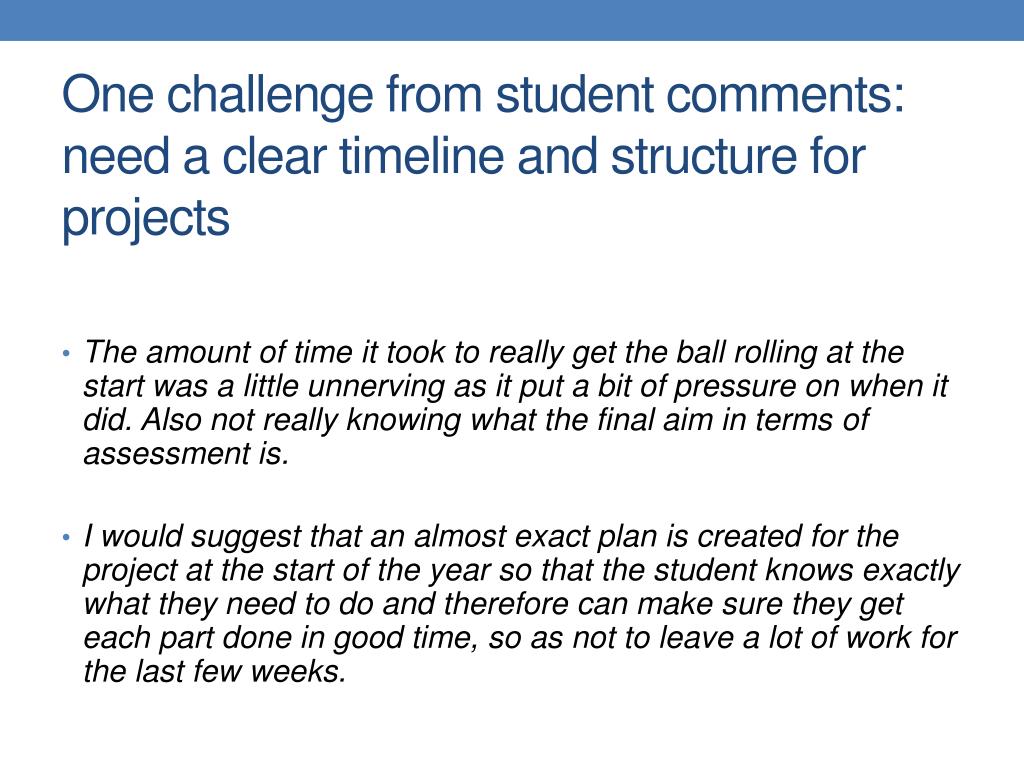Image resolution: width=1024 pixels, height=768 pixels.
Task: Click the first bullet point dot
Action: (66, 353)
